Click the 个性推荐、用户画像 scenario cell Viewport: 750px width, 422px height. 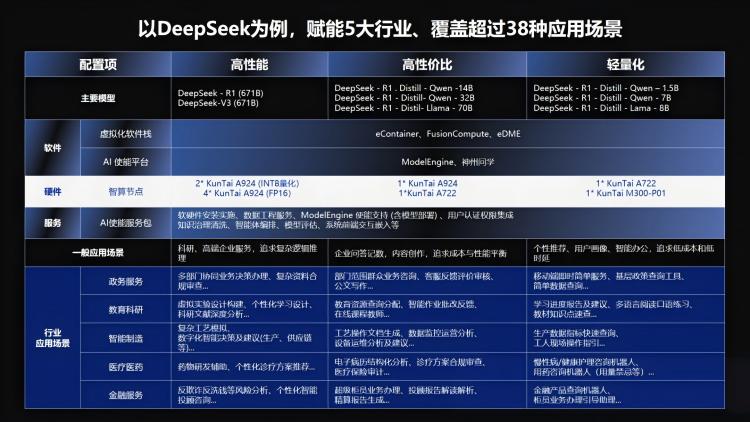click(624, 253)
